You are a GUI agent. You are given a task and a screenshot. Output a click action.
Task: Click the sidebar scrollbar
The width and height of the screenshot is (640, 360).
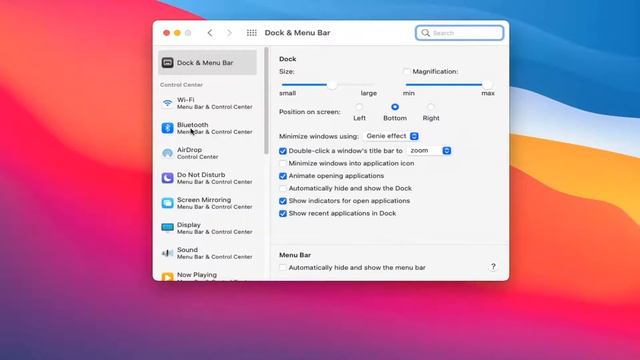tap(266, 101)
